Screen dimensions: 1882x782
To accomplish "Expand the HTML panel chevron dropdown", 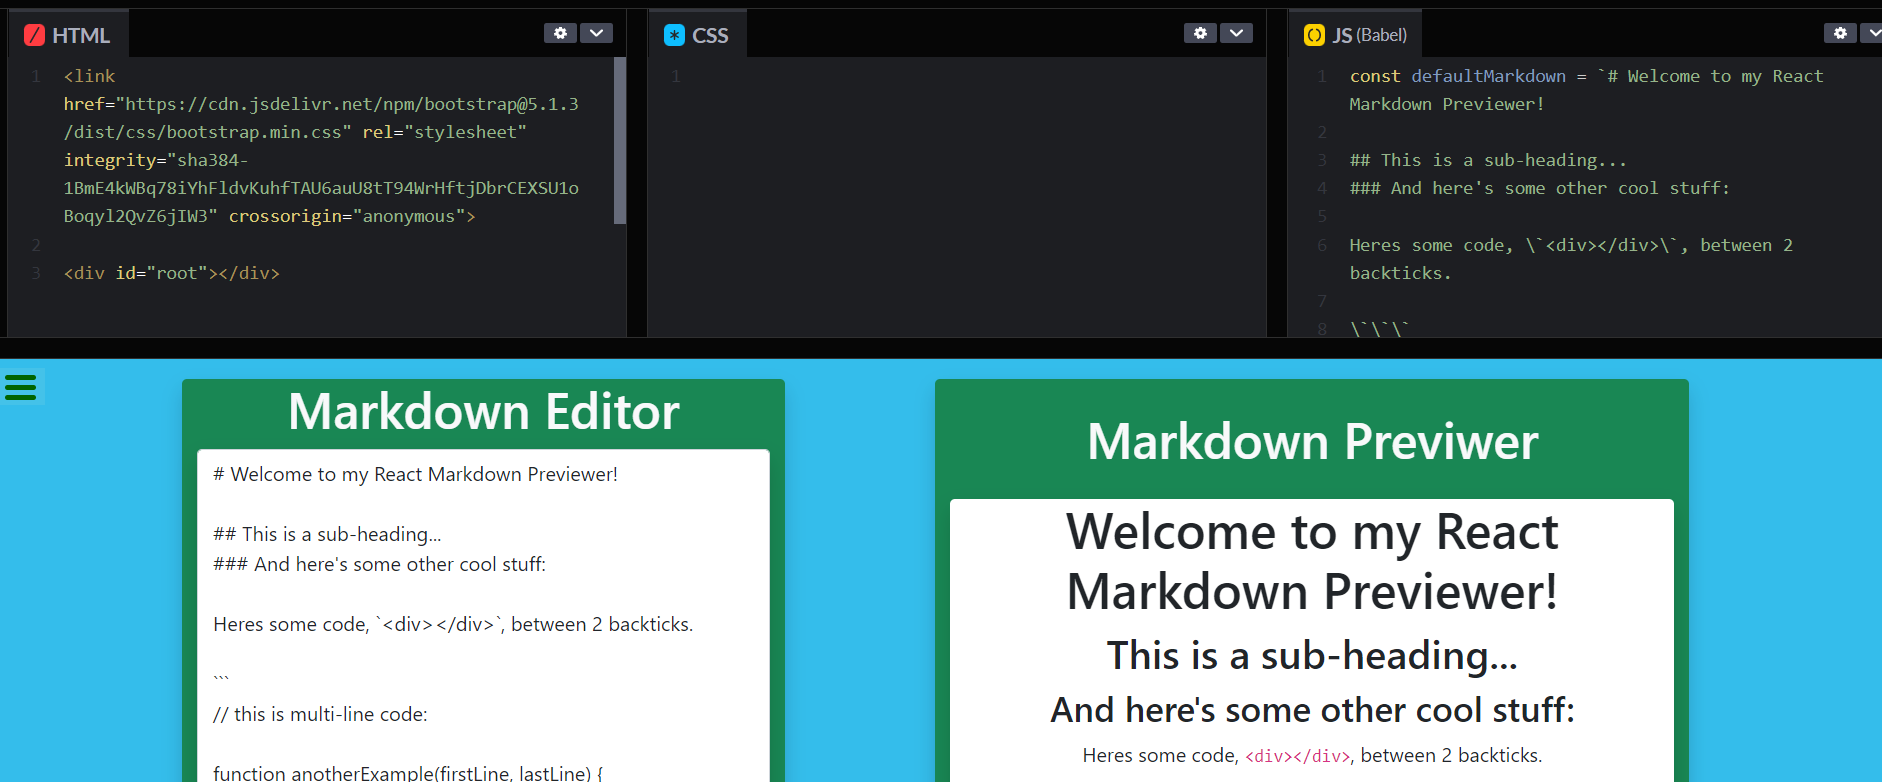I will click(x=597, y=33).
